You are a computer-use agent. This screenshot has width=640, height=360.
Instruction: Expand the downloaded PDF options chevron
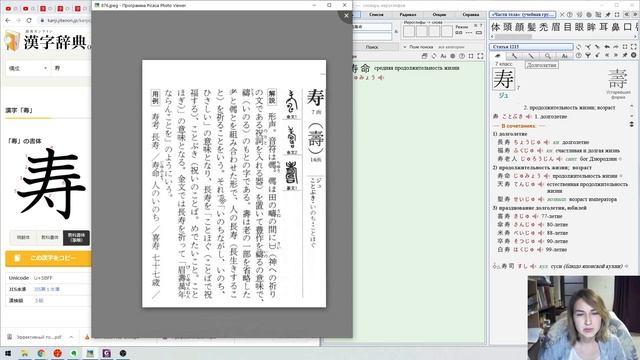[71, 337]
